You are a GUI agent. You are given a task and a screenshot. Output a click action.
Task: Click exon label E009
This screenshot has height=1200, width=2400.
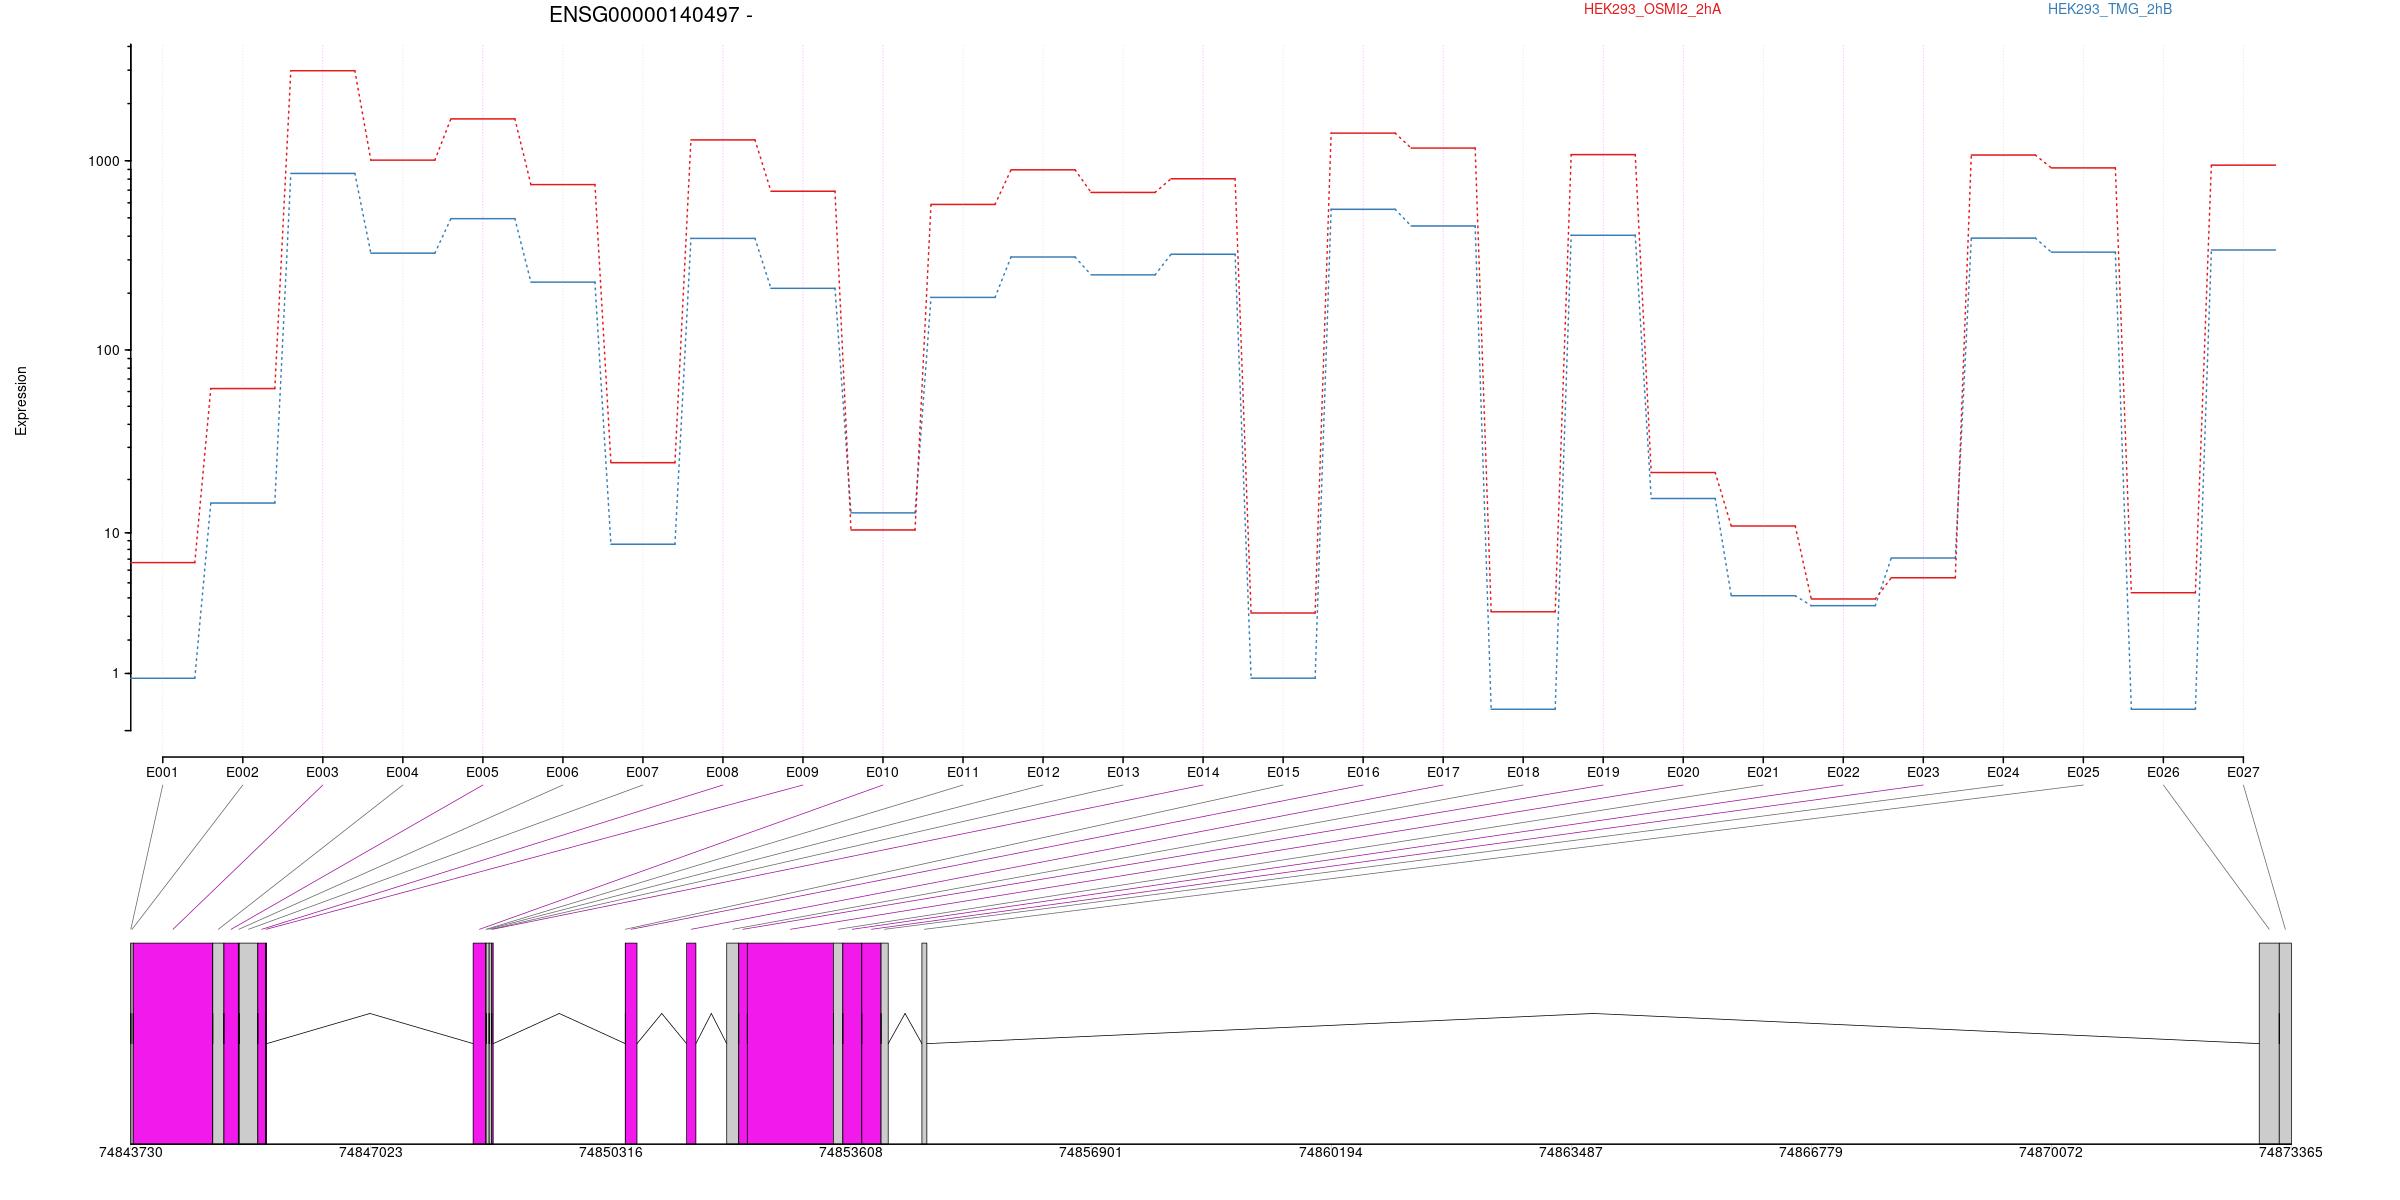point(802,772)
